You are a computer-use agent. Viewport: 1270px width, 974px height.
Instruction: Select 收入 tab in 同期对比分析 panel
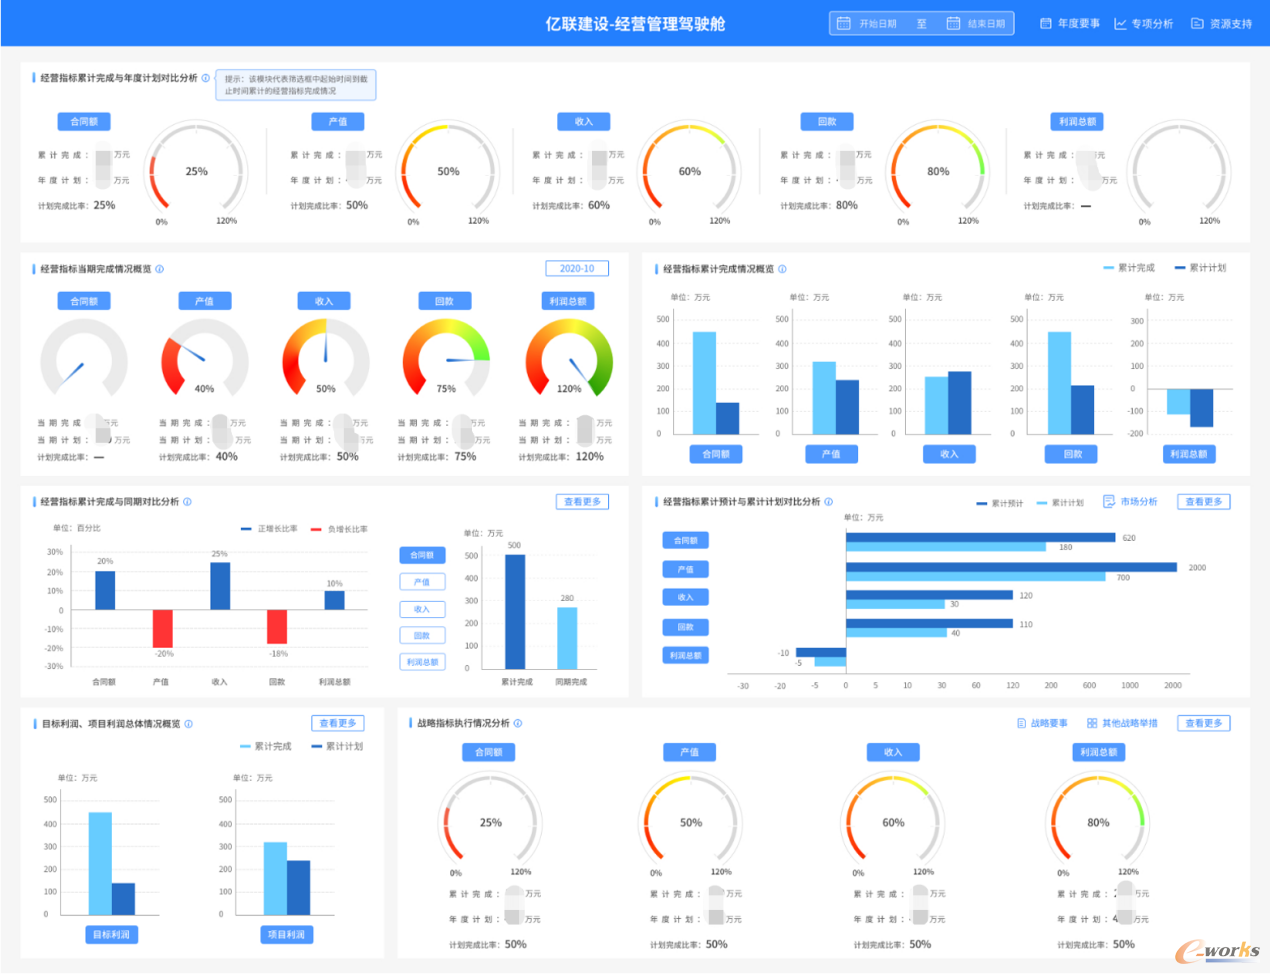point(422,609)
